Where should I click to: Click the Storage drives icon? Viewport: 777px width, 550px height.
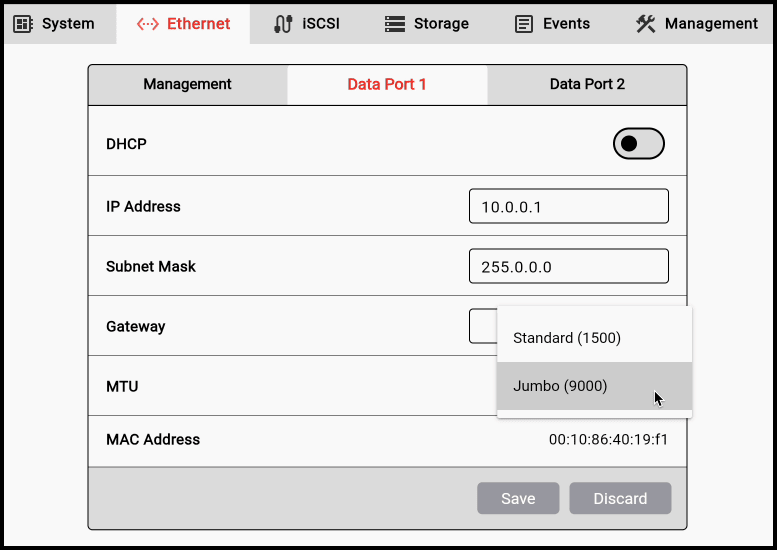click(x=395, y=24)
